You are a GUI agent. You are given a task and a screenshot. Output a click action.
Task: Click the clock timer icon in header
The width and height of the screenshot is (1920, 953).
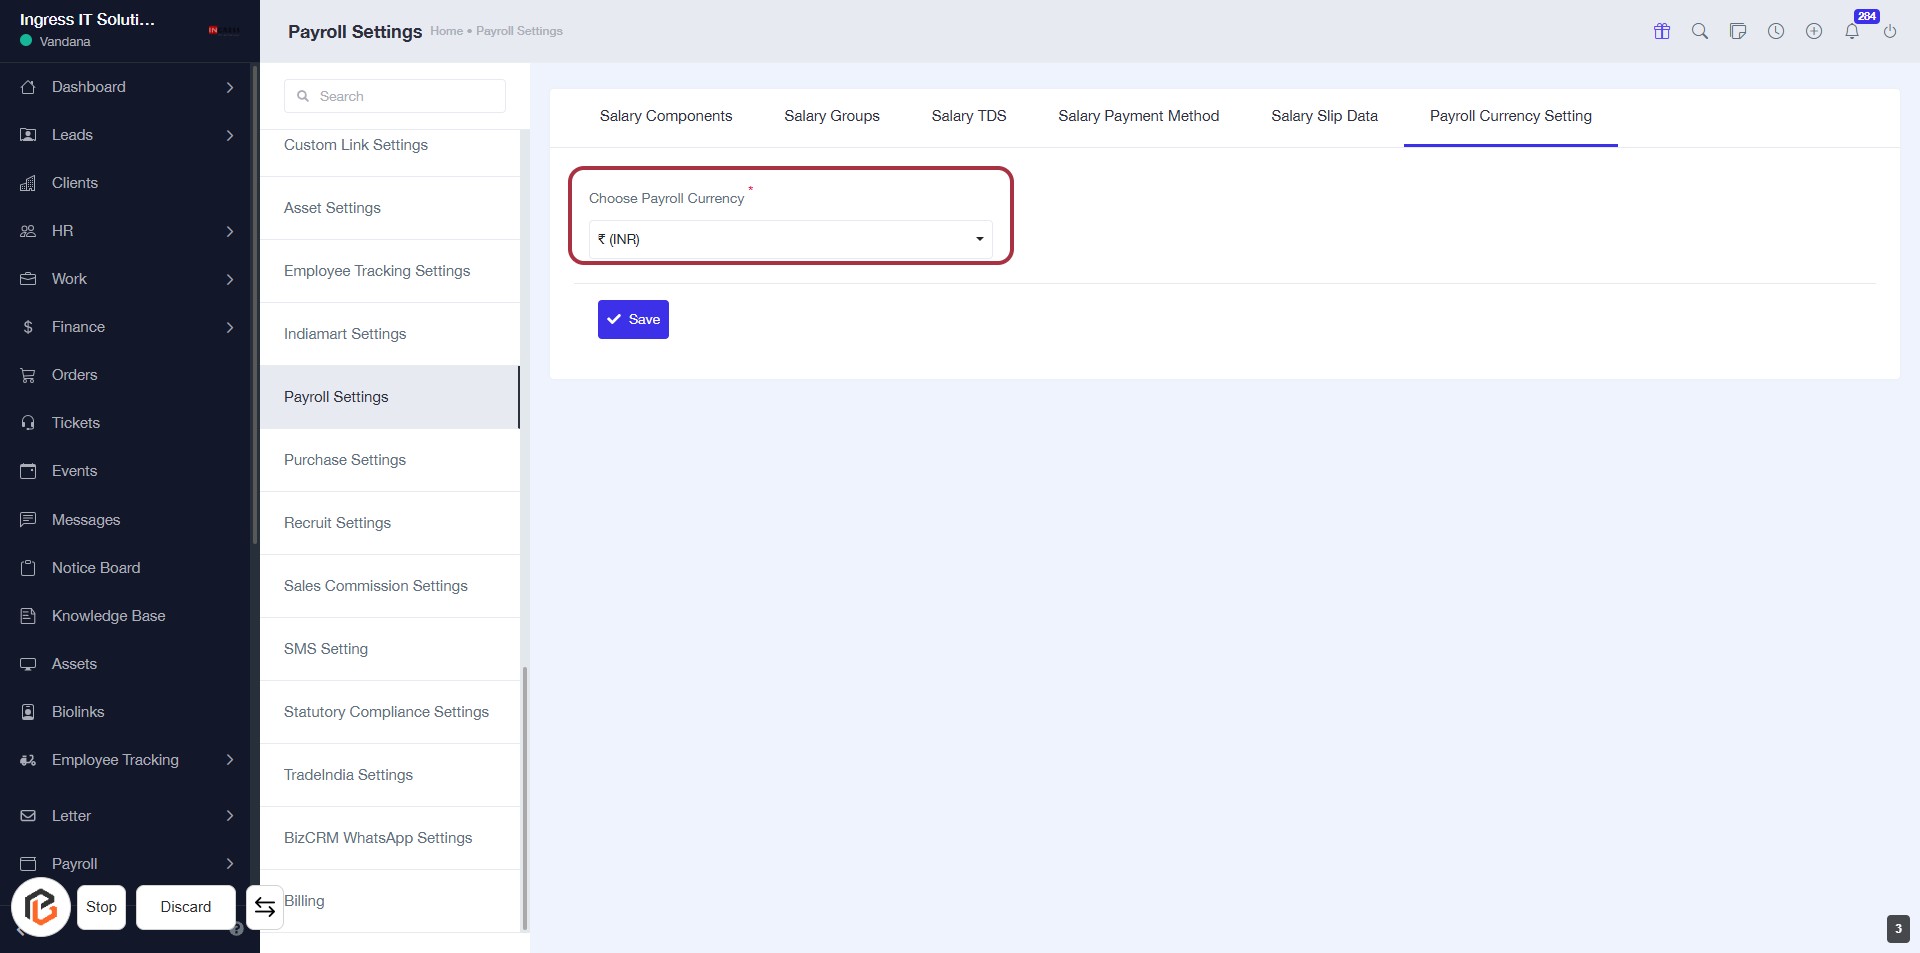click(x=1775, y=31)
